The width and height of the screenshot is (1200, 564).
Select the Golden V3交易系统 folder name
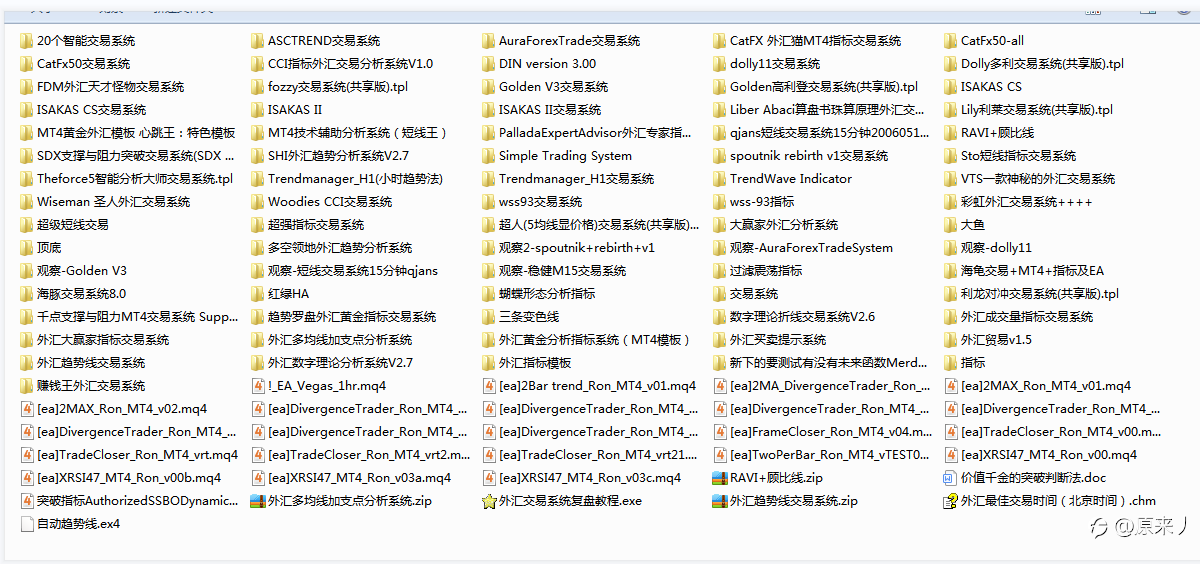pos(555,87)
